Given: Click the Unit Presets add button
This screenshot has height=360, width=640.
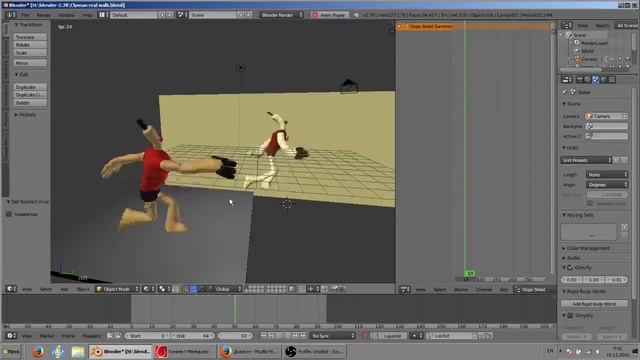Looking at the screenshot, I should coord(617,160).
